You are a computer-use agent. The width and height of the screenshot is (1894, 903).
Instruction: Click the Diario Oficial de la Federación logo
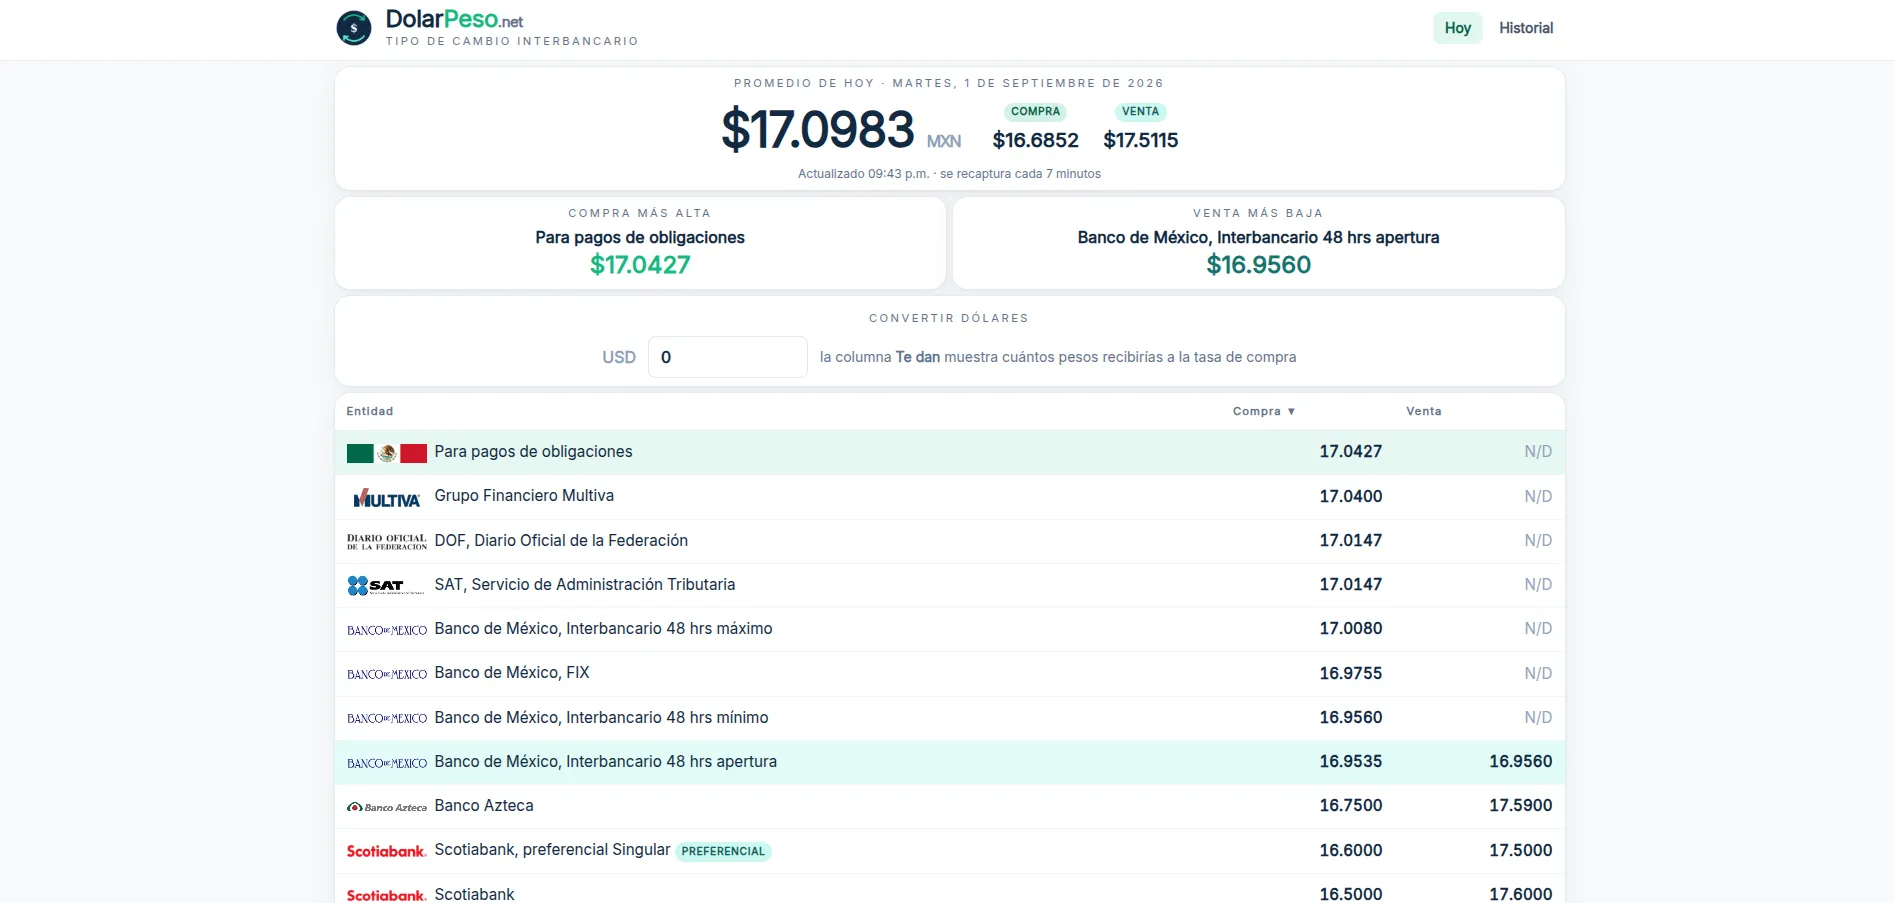pyautogui.click(x=387, y=542)
